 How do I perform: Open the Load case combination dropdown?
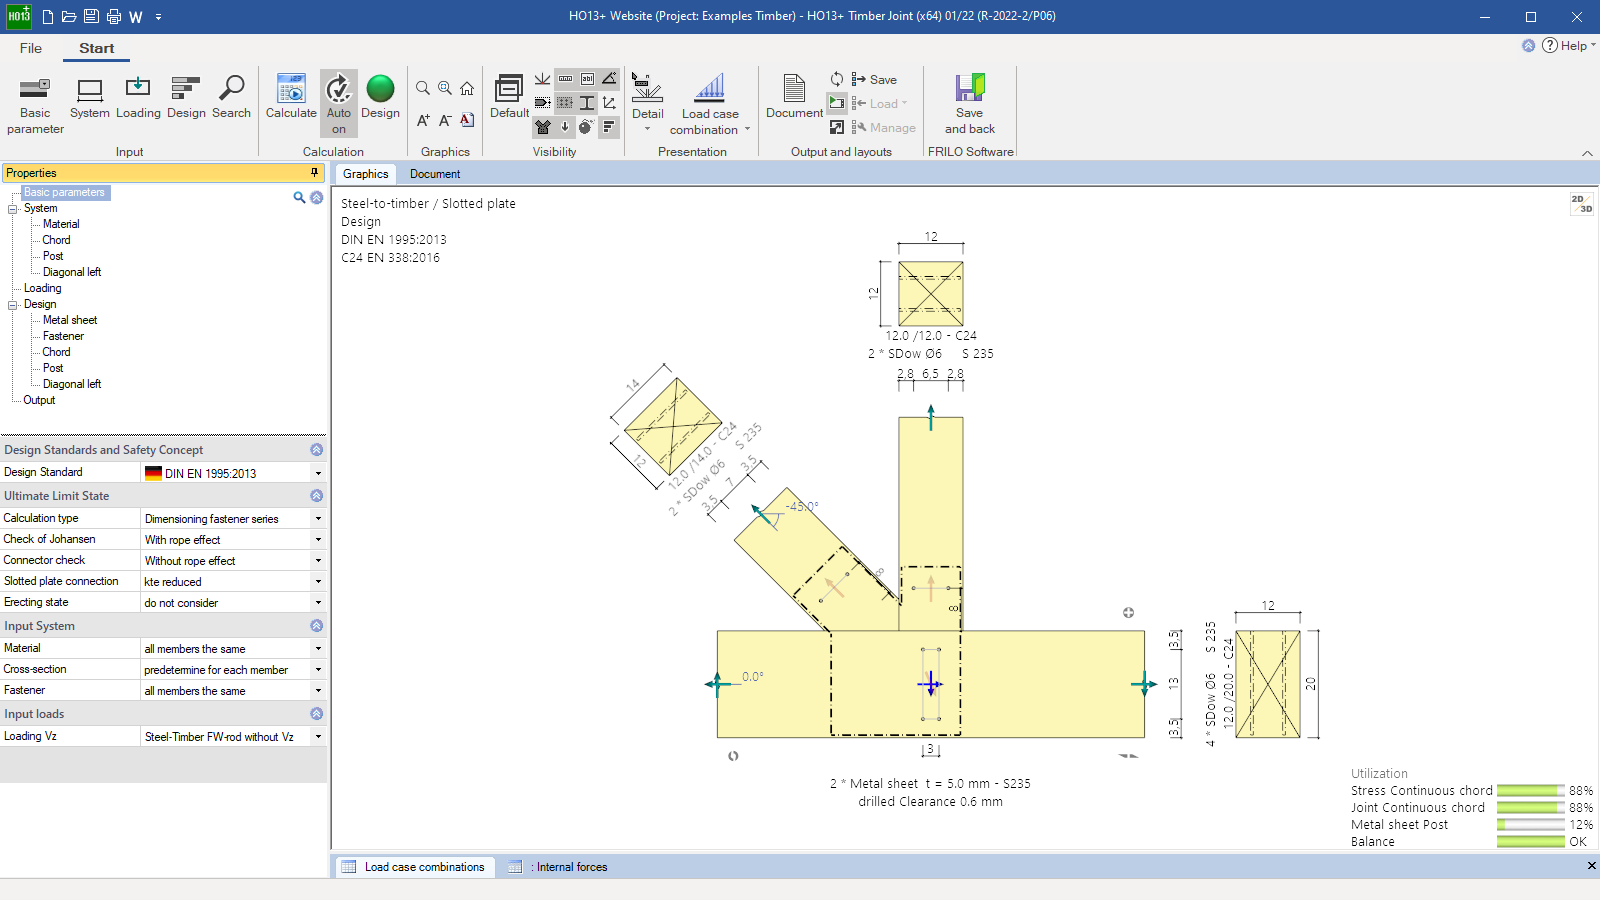(x=709, y=104)
